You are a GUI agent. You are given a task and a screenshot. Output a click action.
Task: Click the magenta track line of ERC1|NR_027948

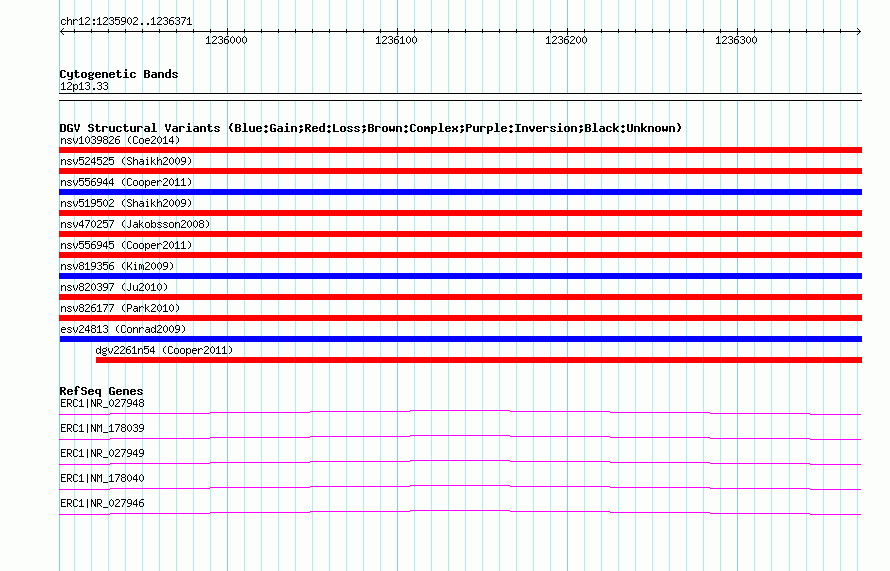[460, 410]
